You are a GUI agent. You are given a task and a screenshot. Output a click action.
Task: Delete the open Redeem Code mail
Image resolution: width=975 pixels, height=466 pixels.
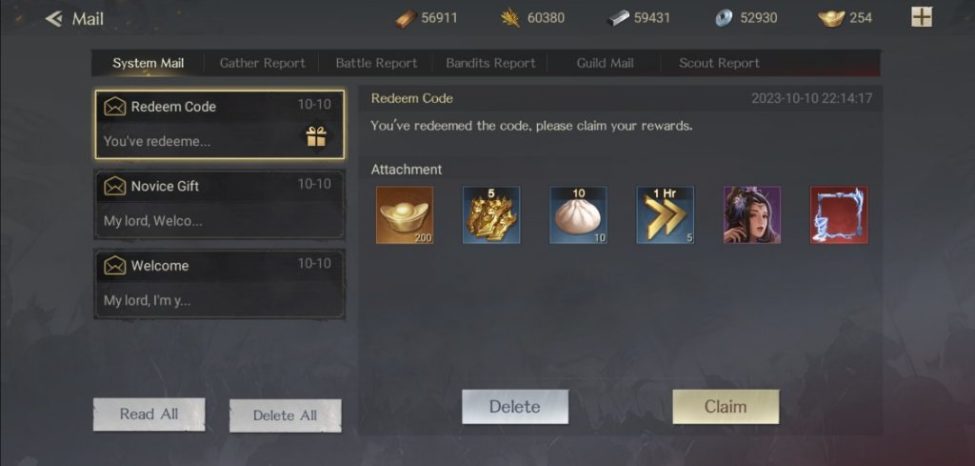point(515,407)
